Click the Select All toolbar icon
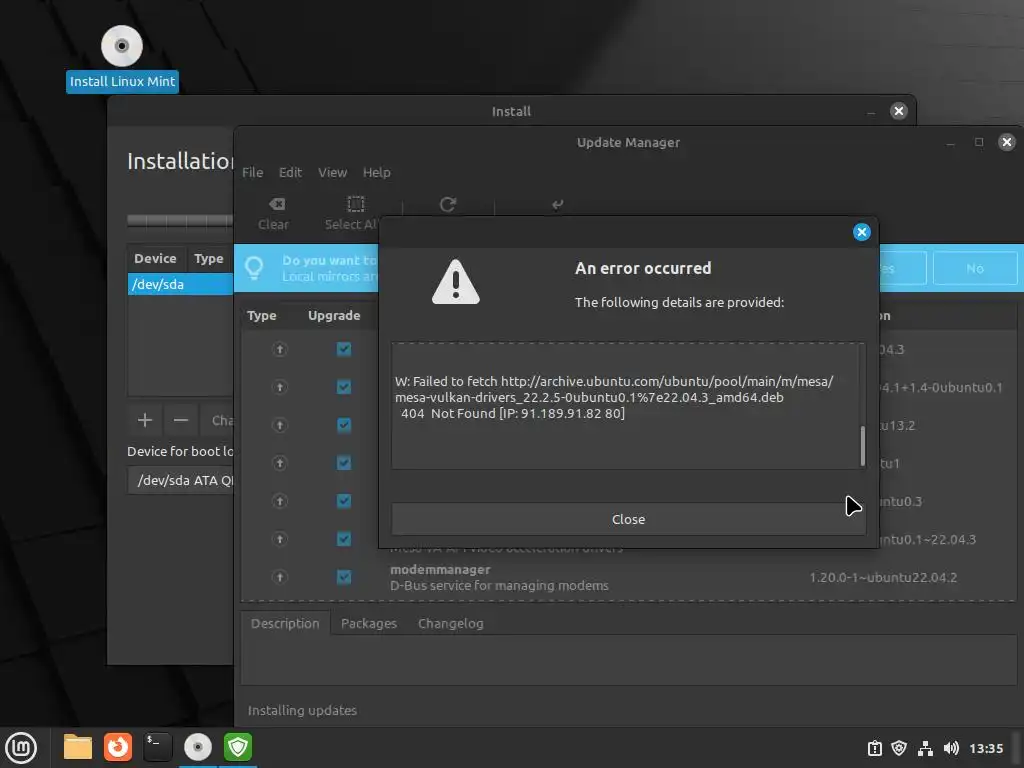This screenshot has height=768, width=1024. tap(355, 204)
